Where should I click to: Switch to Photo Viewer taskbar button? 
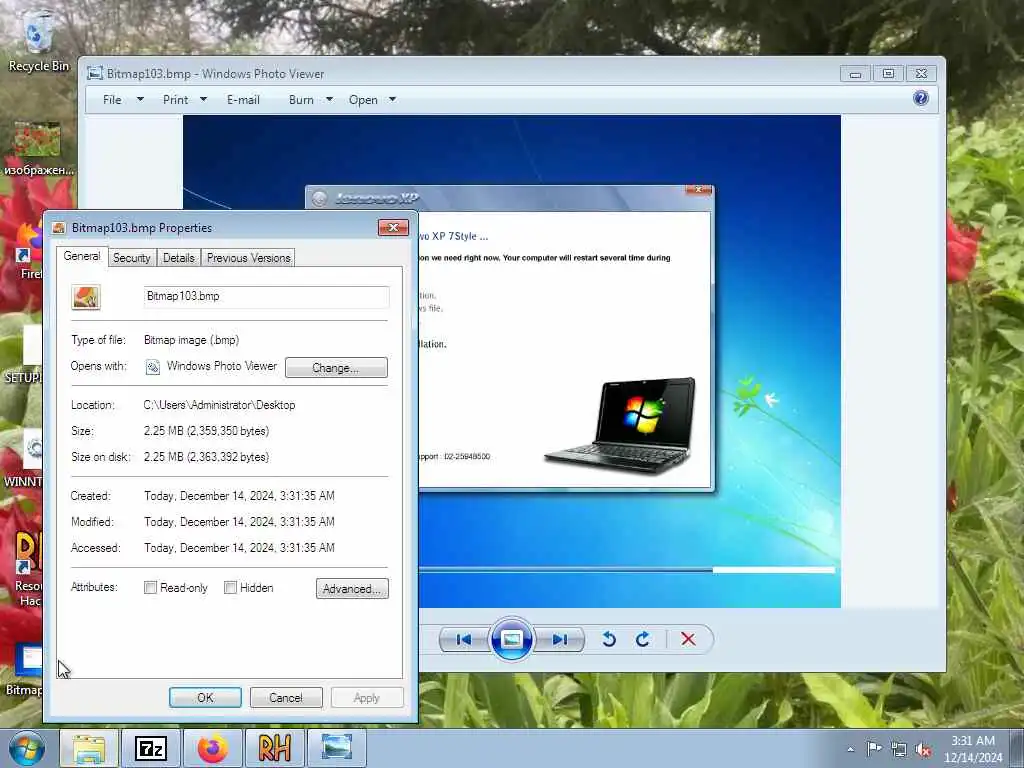[x=336, y=748]
